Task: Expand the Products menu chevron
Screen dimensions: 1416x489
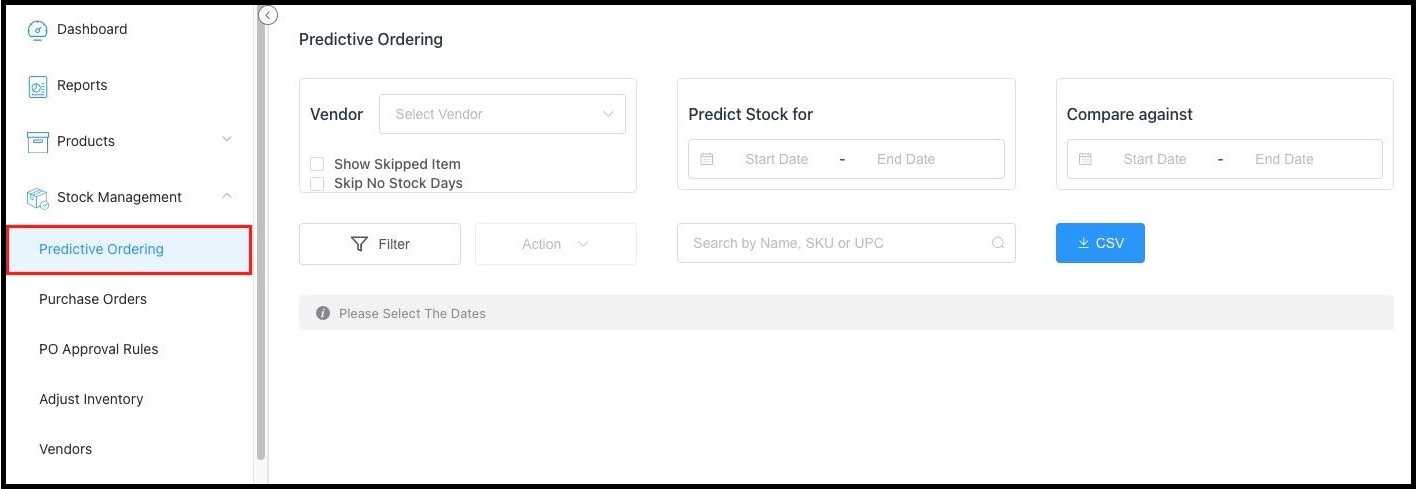Action: tap(227, 139)
